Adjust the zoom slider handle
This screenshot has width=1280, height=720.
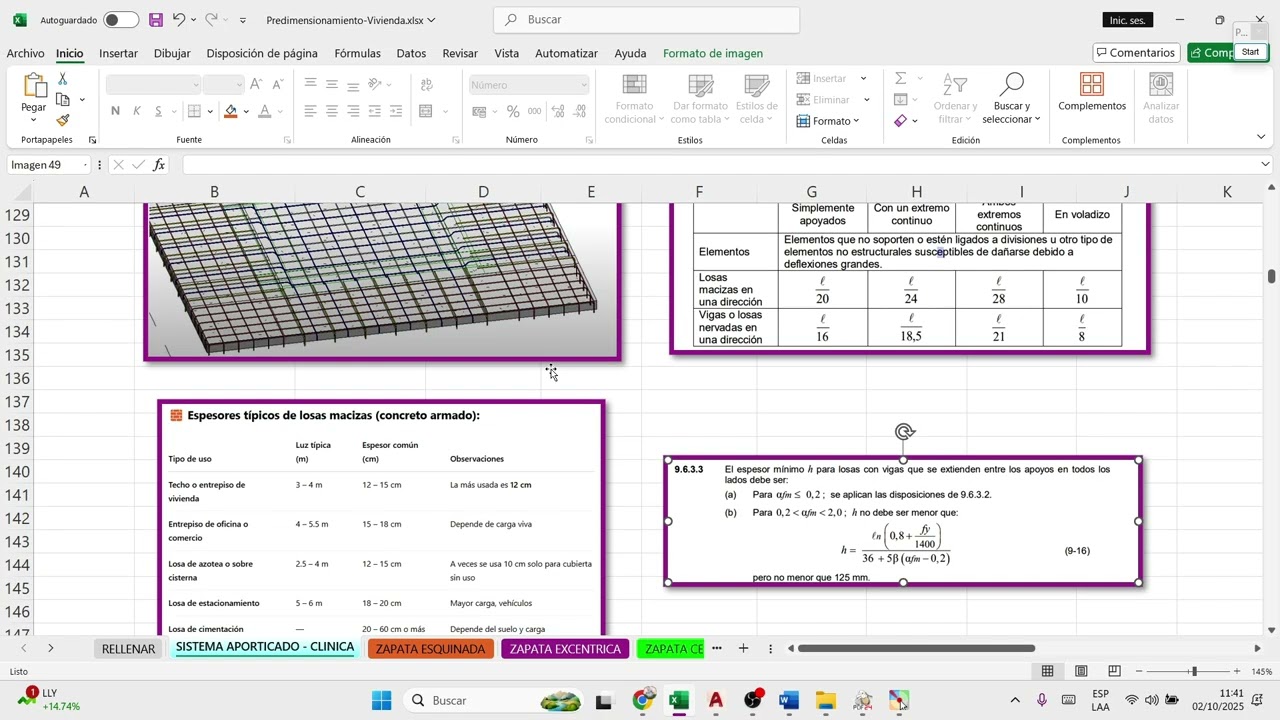[x=1193, y=671]
